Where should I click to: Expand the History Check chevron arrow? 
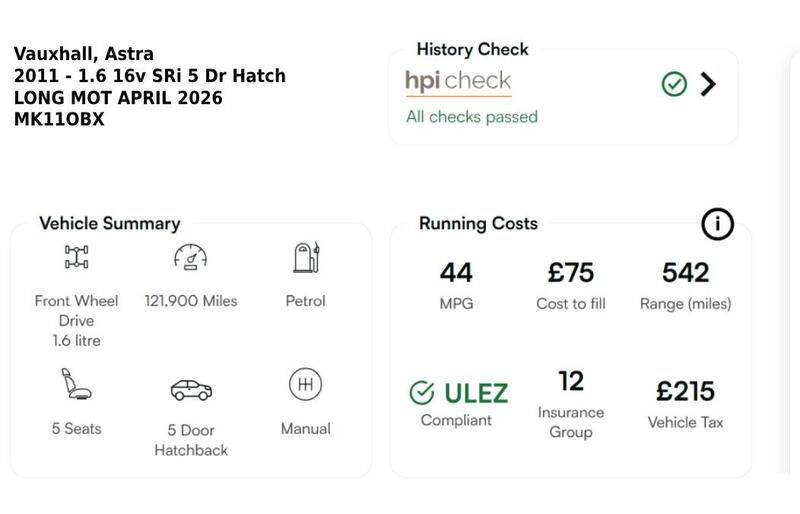pyautogui.click(x=708, y=84)
